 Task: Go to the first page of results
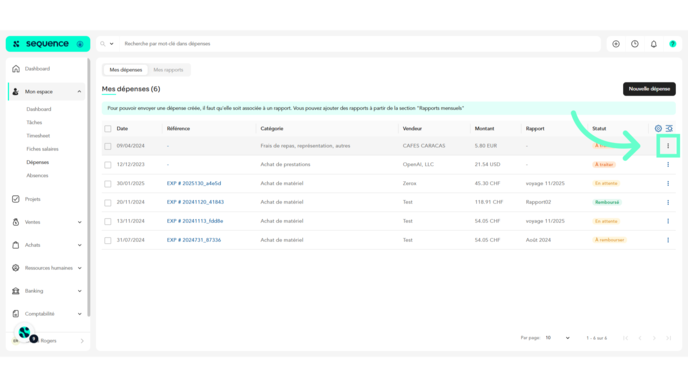pos(625,338)
